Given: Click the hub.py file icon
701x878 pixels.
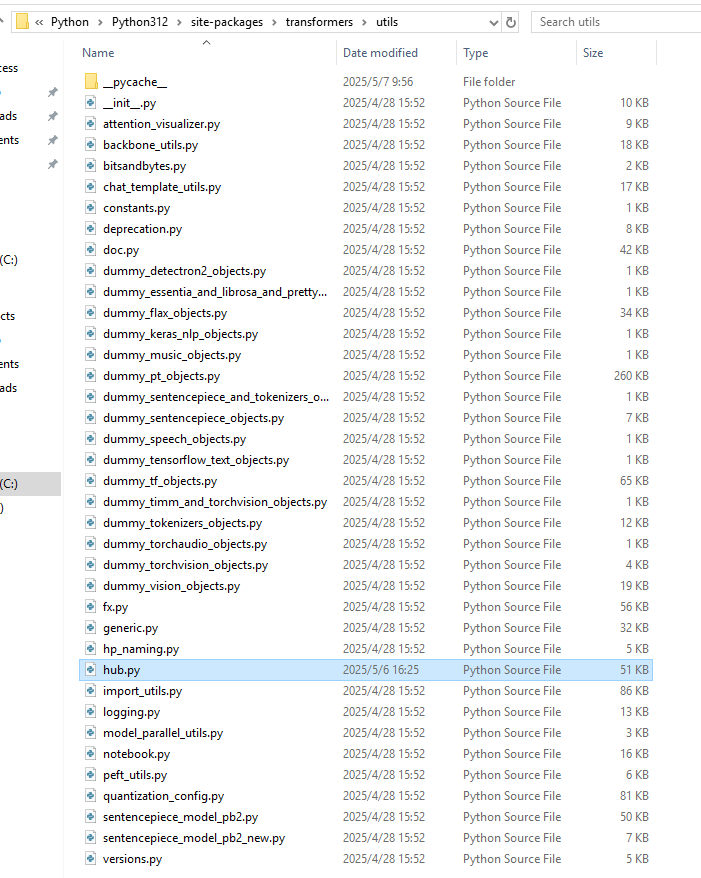Looking at the screenshot, I should point(91,670).
